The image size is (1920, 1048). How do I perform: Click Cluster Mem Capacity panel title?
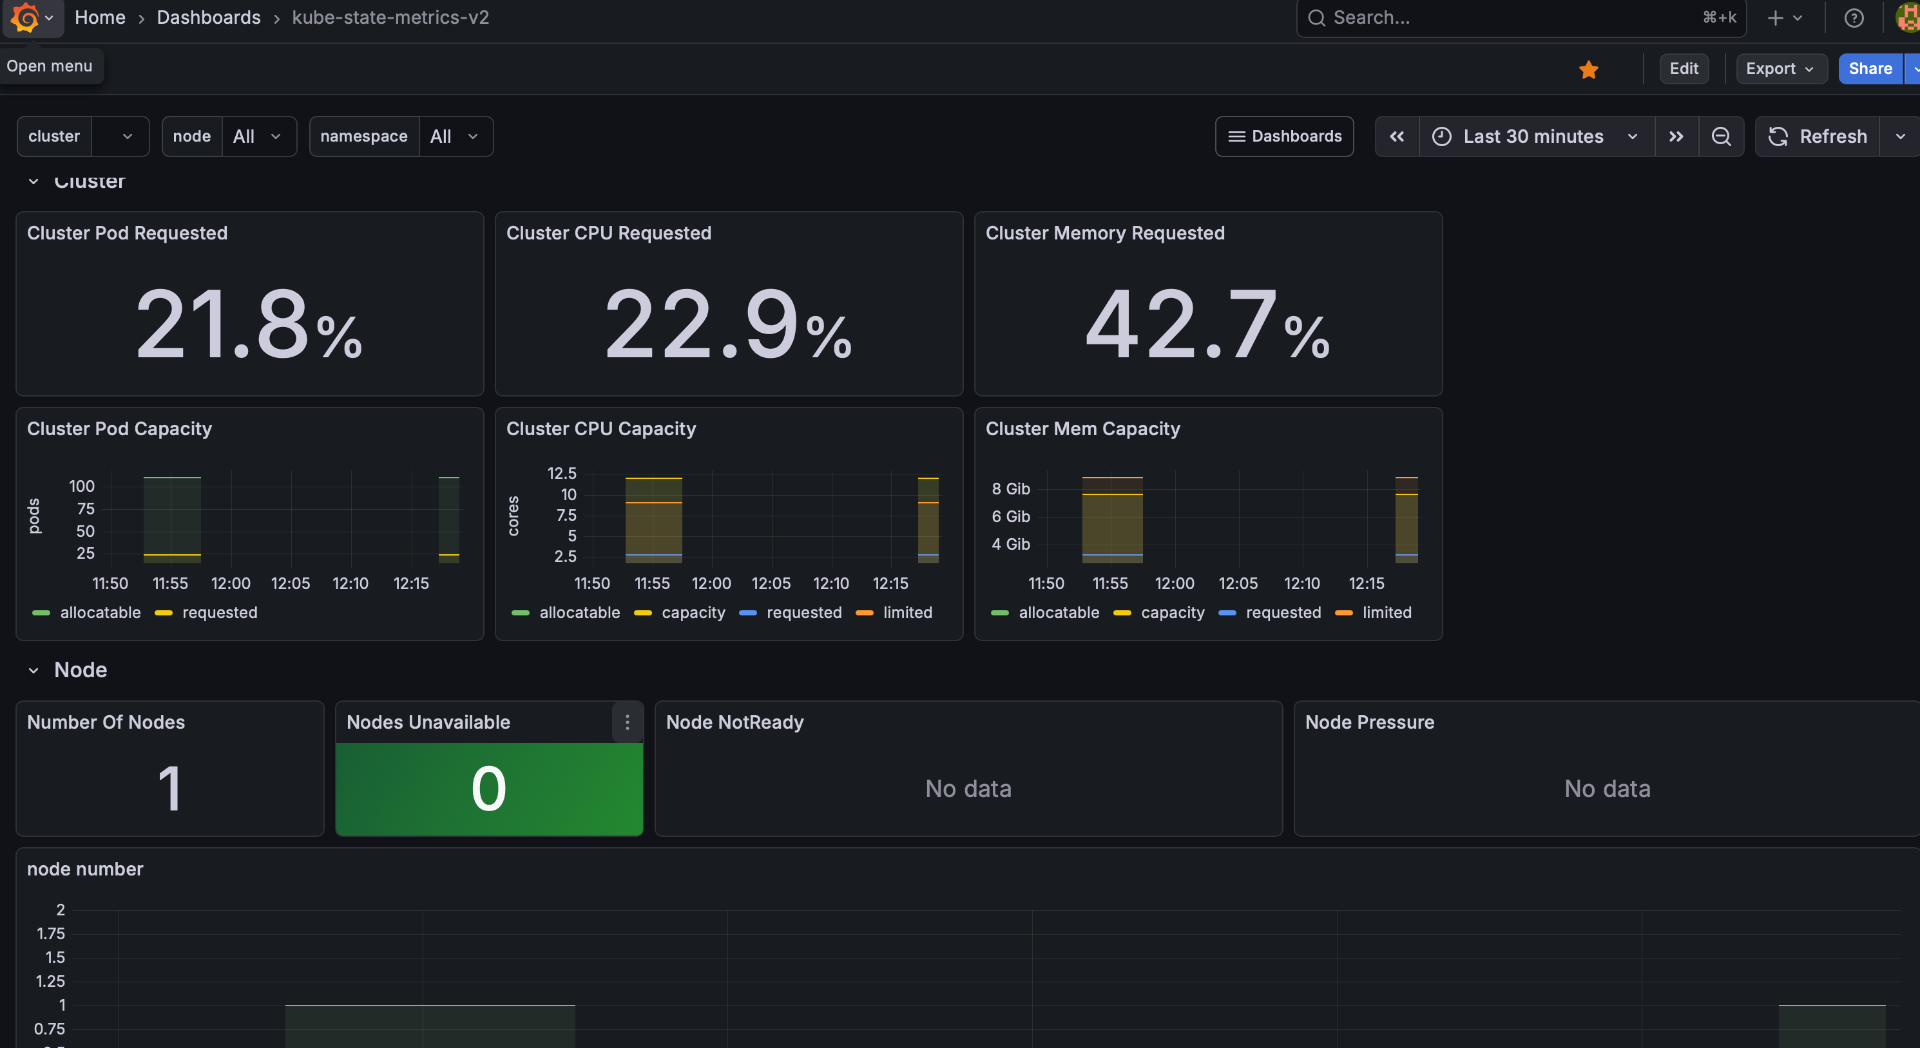click(x=1083, y=429)
